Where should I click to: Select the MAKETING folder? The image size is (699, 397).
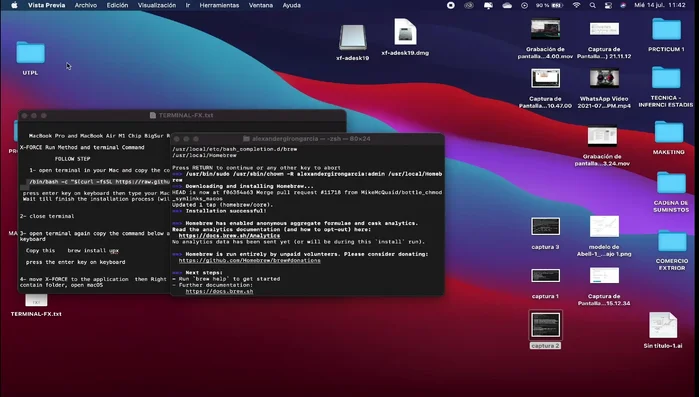pyautogui.click(x=669, y=132)
